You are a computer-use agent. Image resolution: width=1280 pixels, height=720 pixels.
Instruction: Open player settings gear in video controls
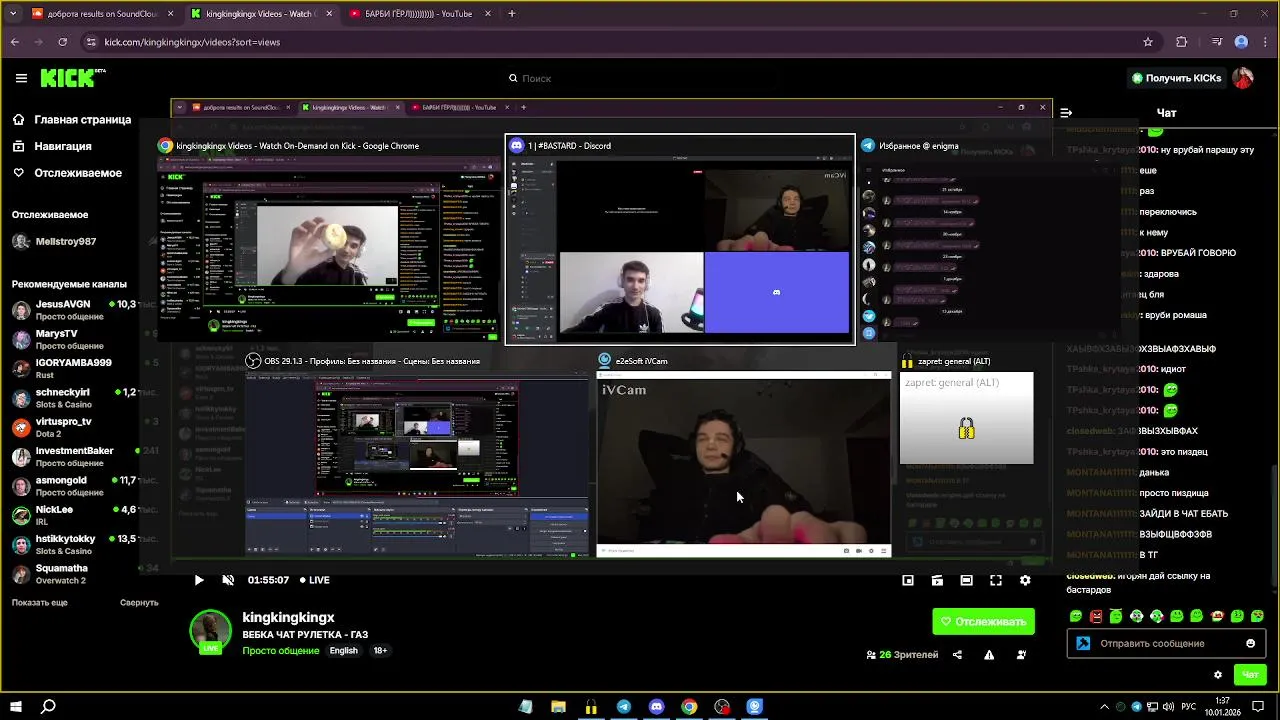(1025, 580)
